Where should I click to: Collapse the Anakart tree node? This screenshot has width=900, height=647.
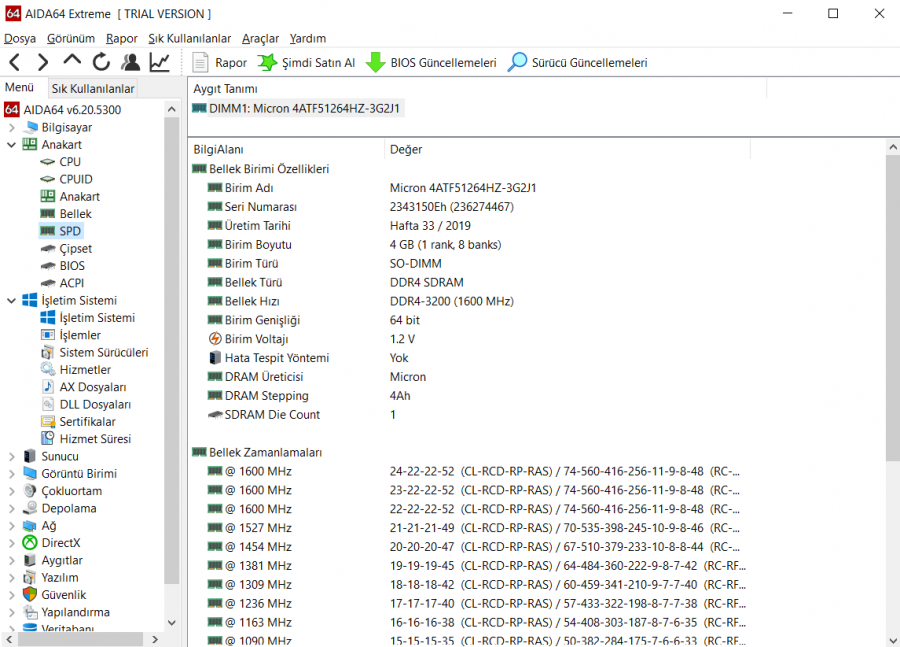click(11, 145)
